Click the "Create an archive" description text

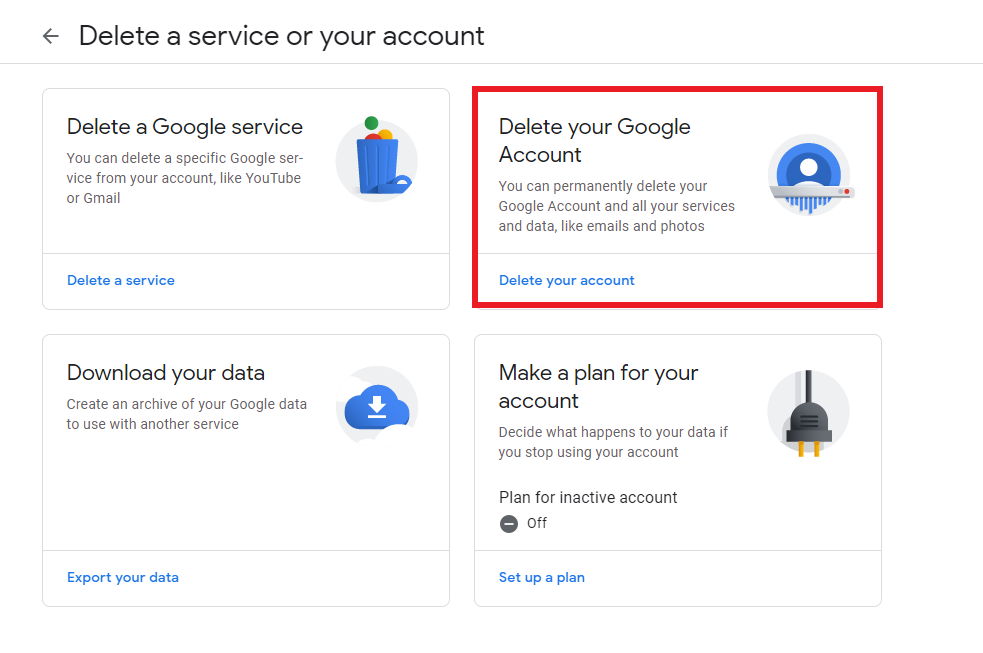pos(186,414)
